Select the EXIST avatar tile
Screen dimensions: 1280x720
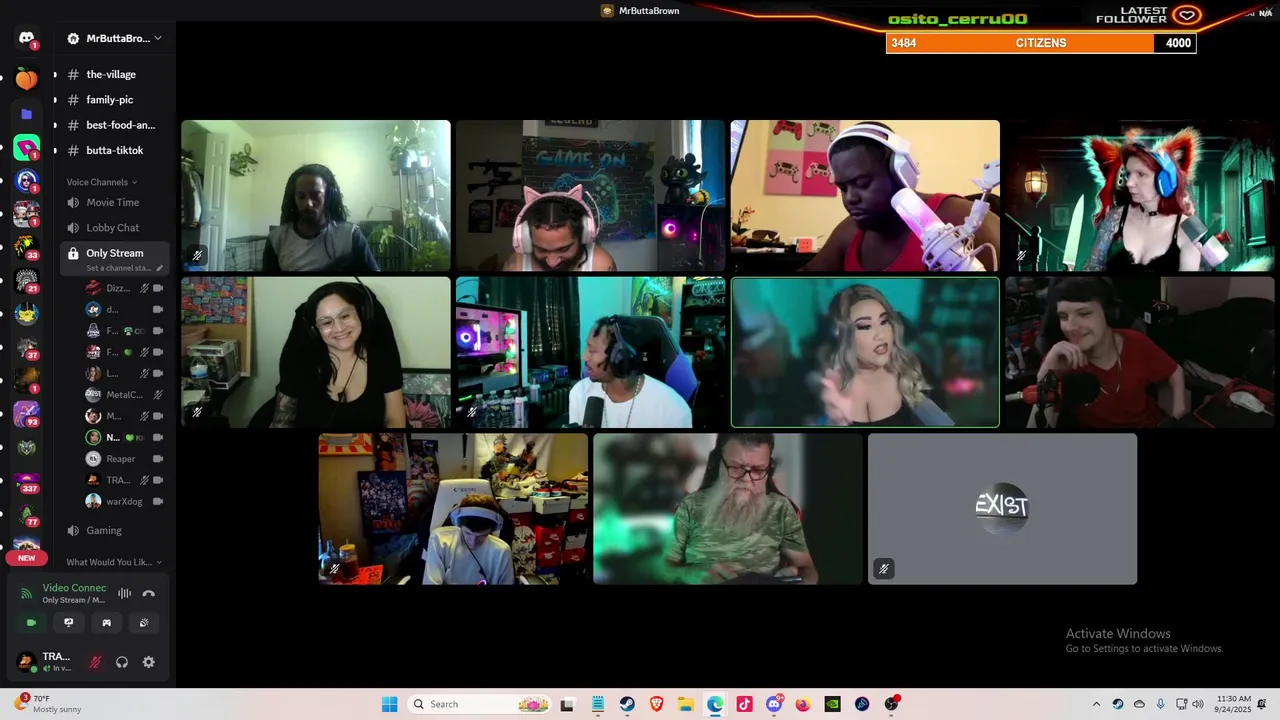point(1002,509)
